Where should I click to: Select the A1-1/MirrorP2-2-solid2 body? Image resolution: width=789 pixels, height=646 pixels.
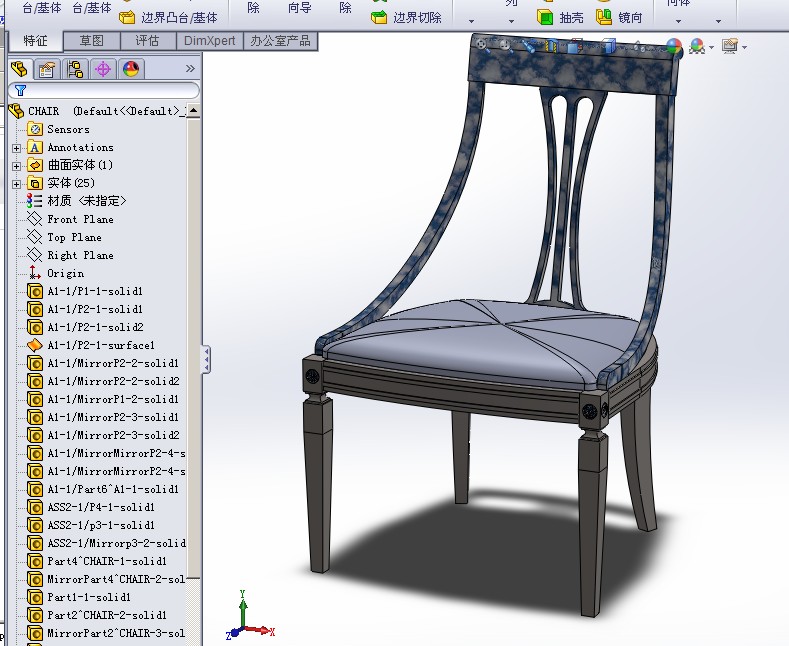pos(113,381)
